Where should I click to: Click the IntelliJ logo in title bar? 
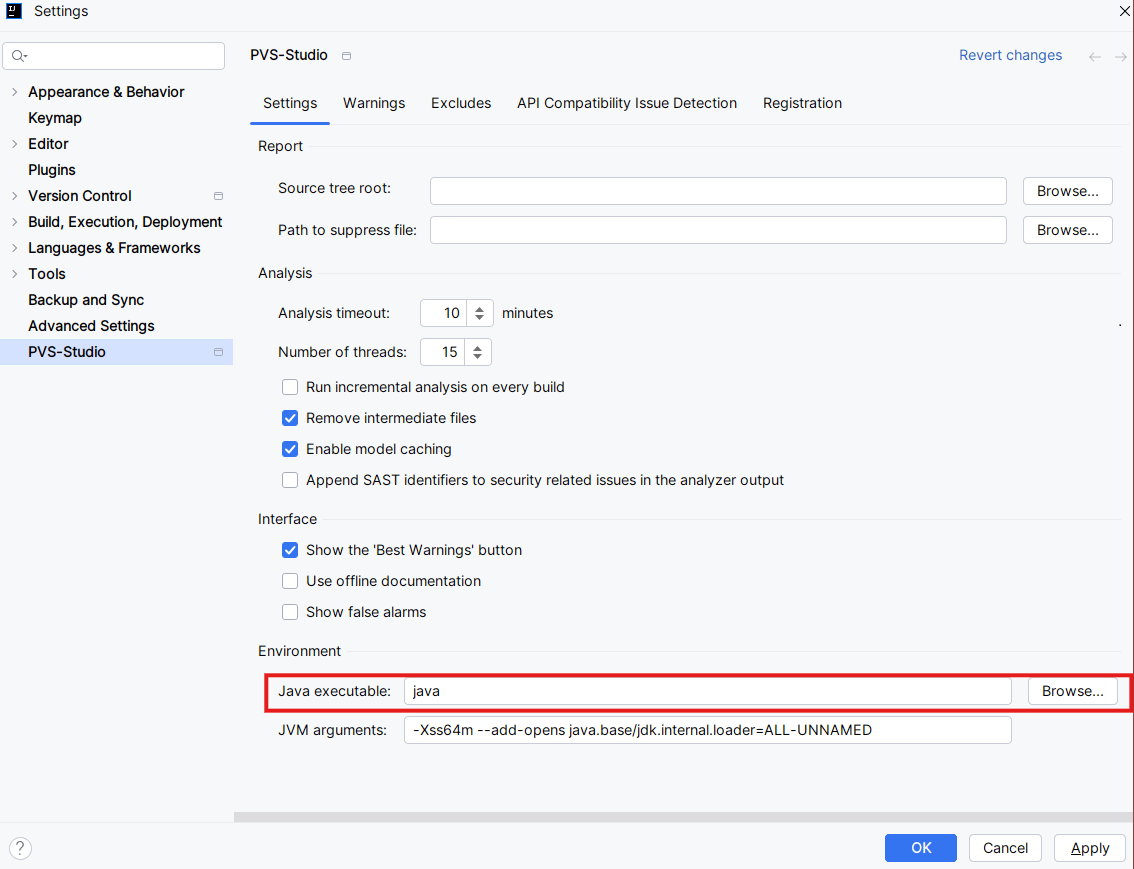(15, 12)
